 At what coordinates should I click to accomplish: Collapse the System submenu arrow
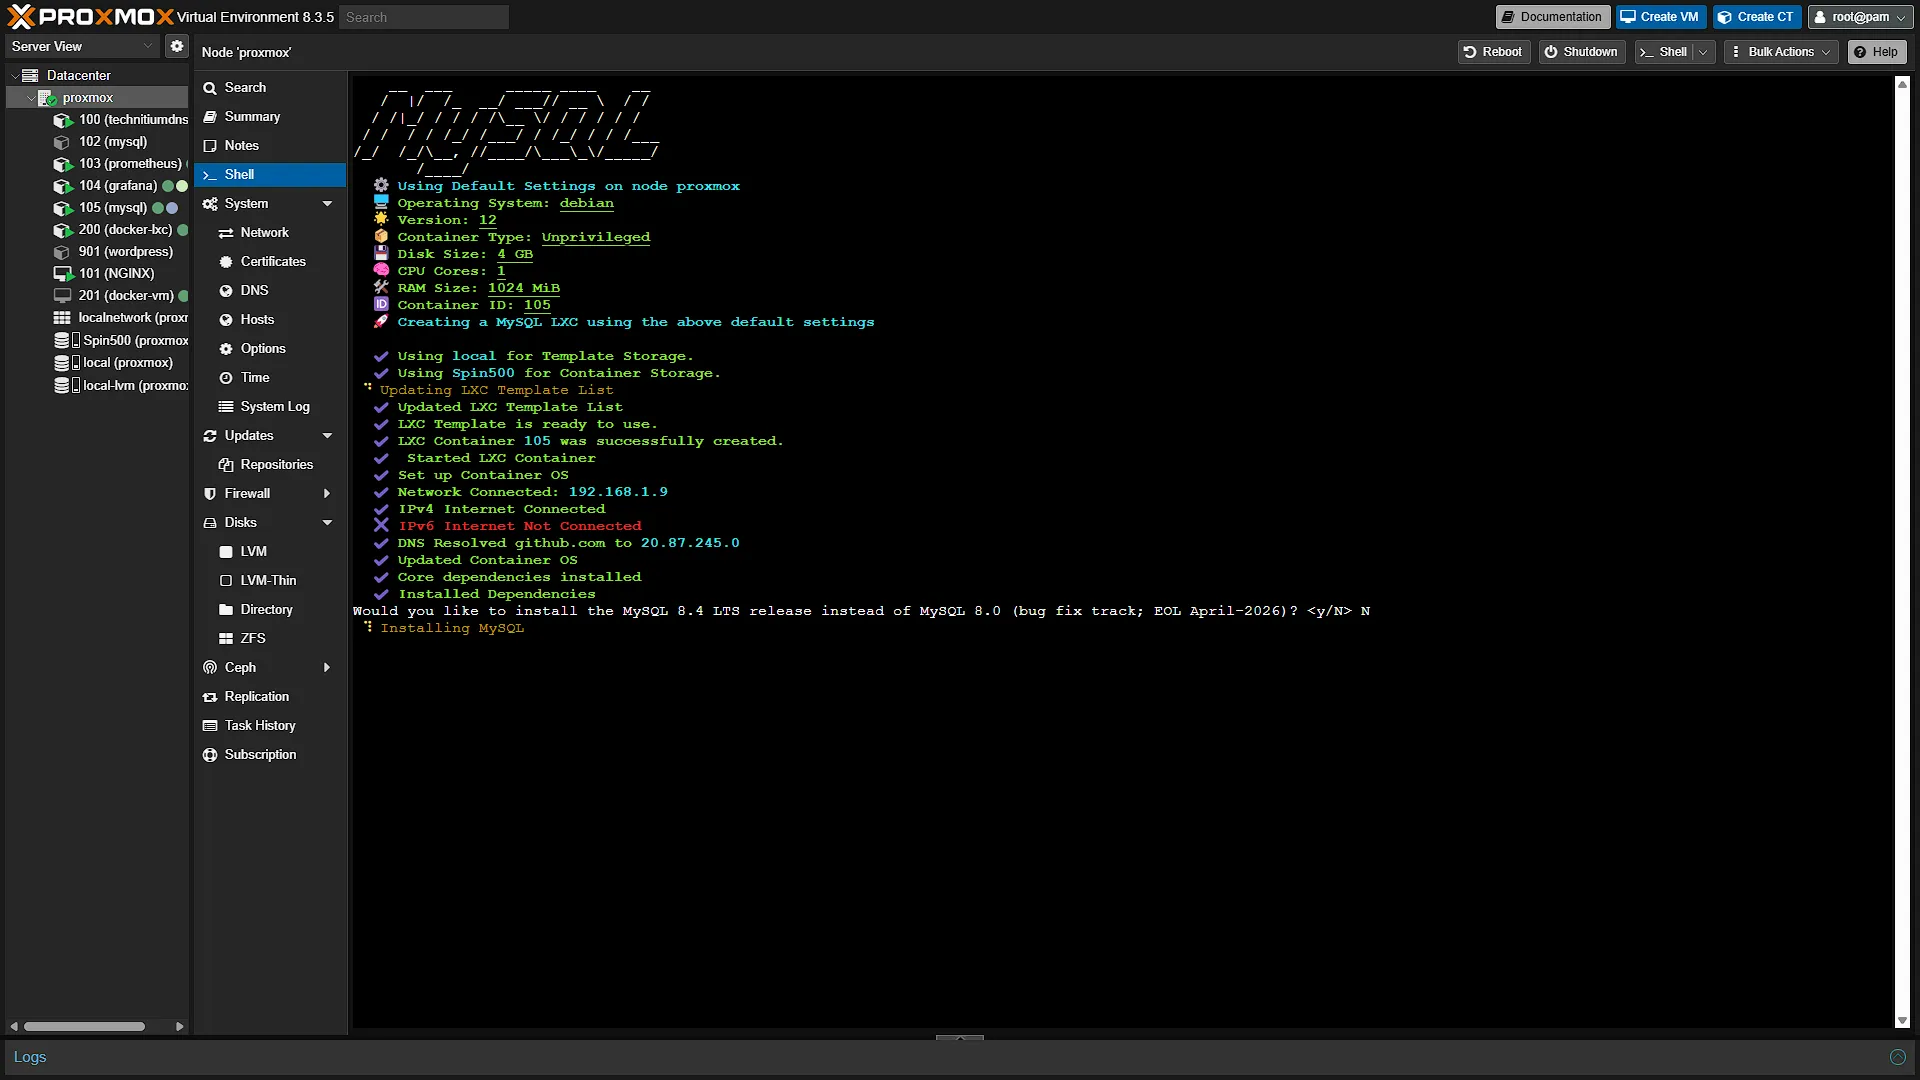[x=327, y=204]
